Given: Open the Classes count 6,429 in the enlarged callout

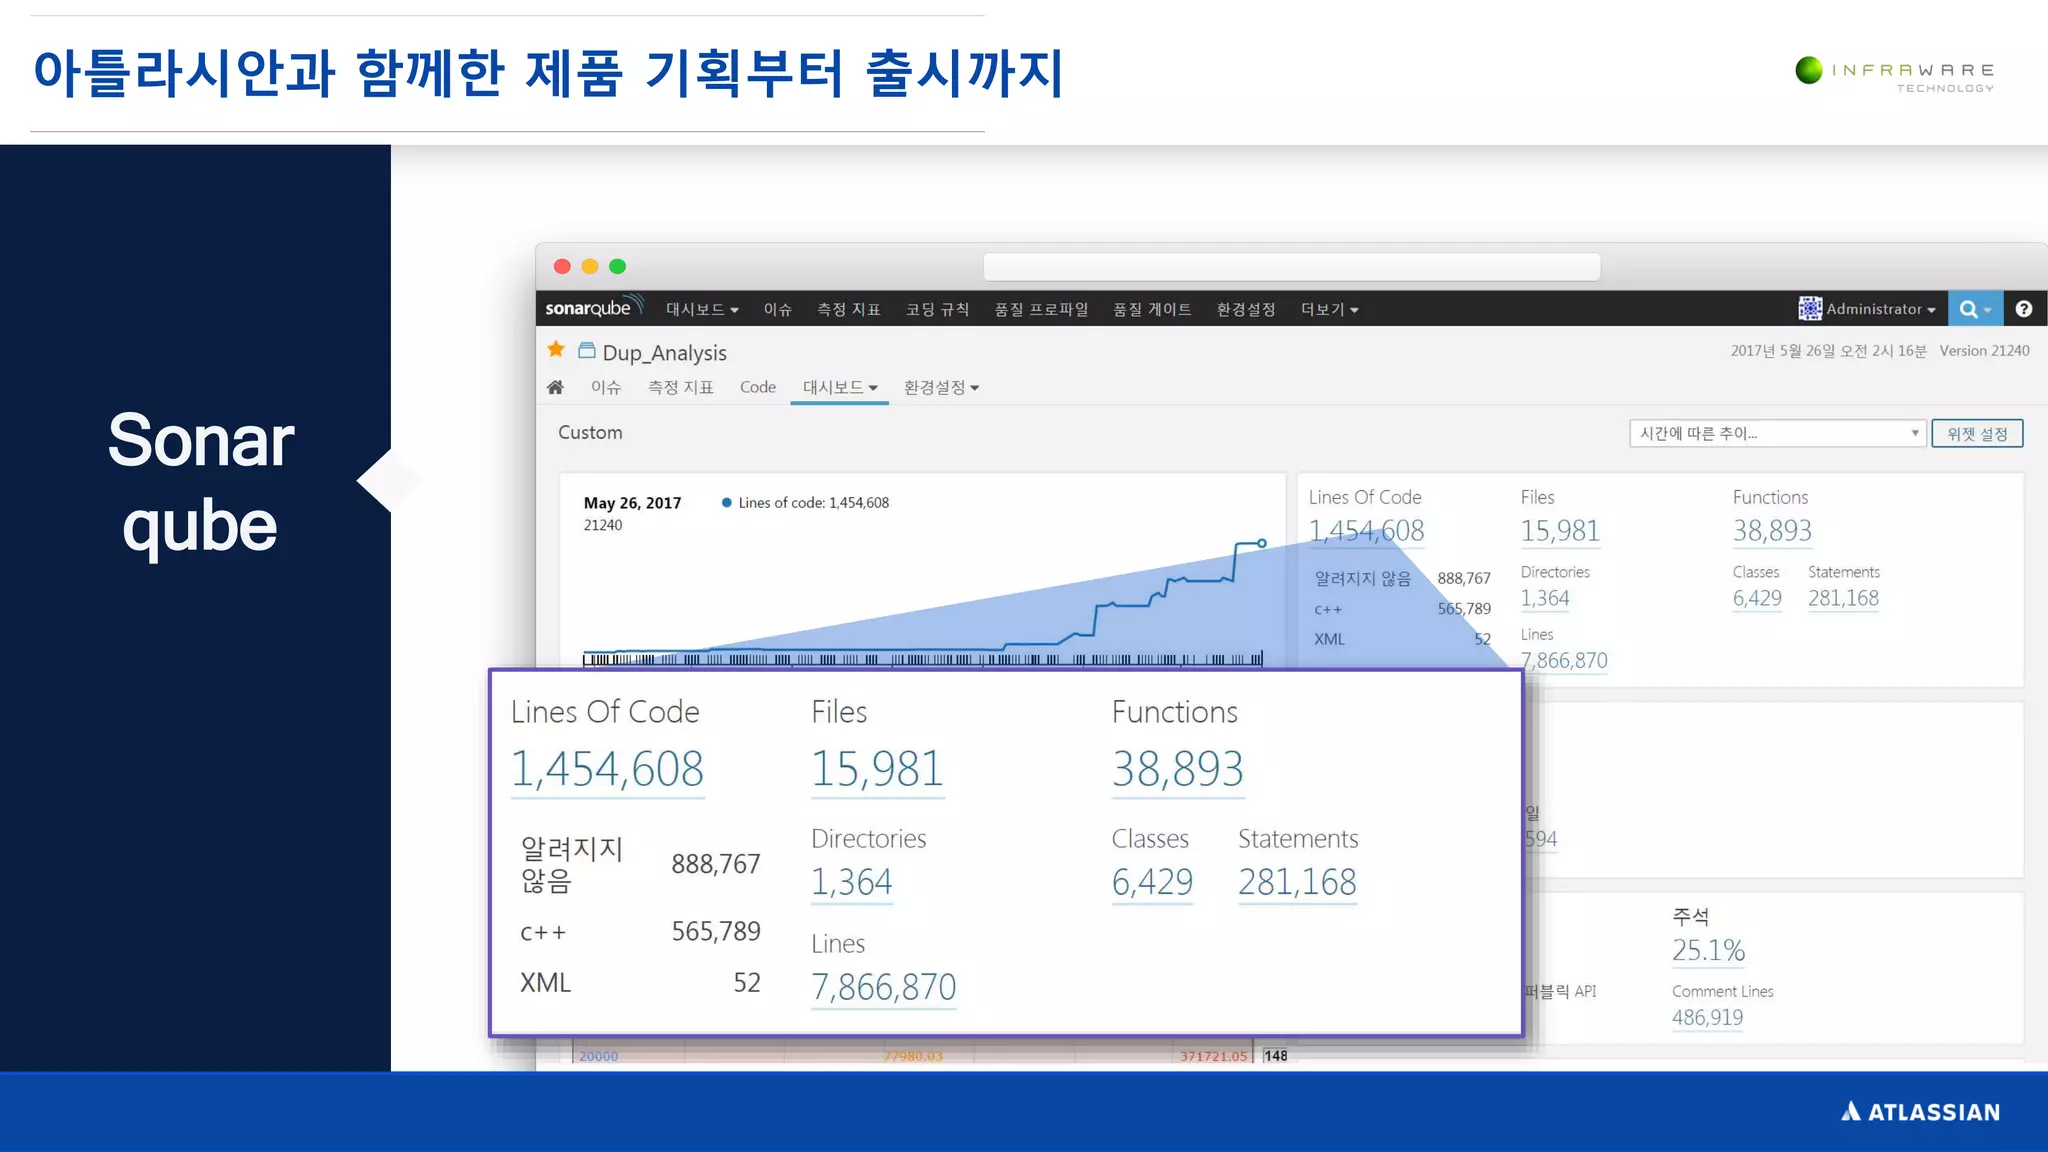Looking at the screenshot, I should [x=1152, y=882].
